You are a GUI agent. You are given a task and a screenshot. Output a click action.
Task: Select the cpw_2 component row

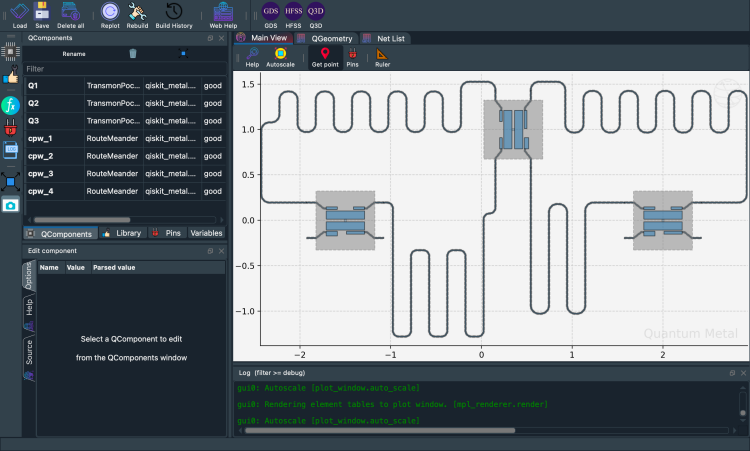coord(125,156)
